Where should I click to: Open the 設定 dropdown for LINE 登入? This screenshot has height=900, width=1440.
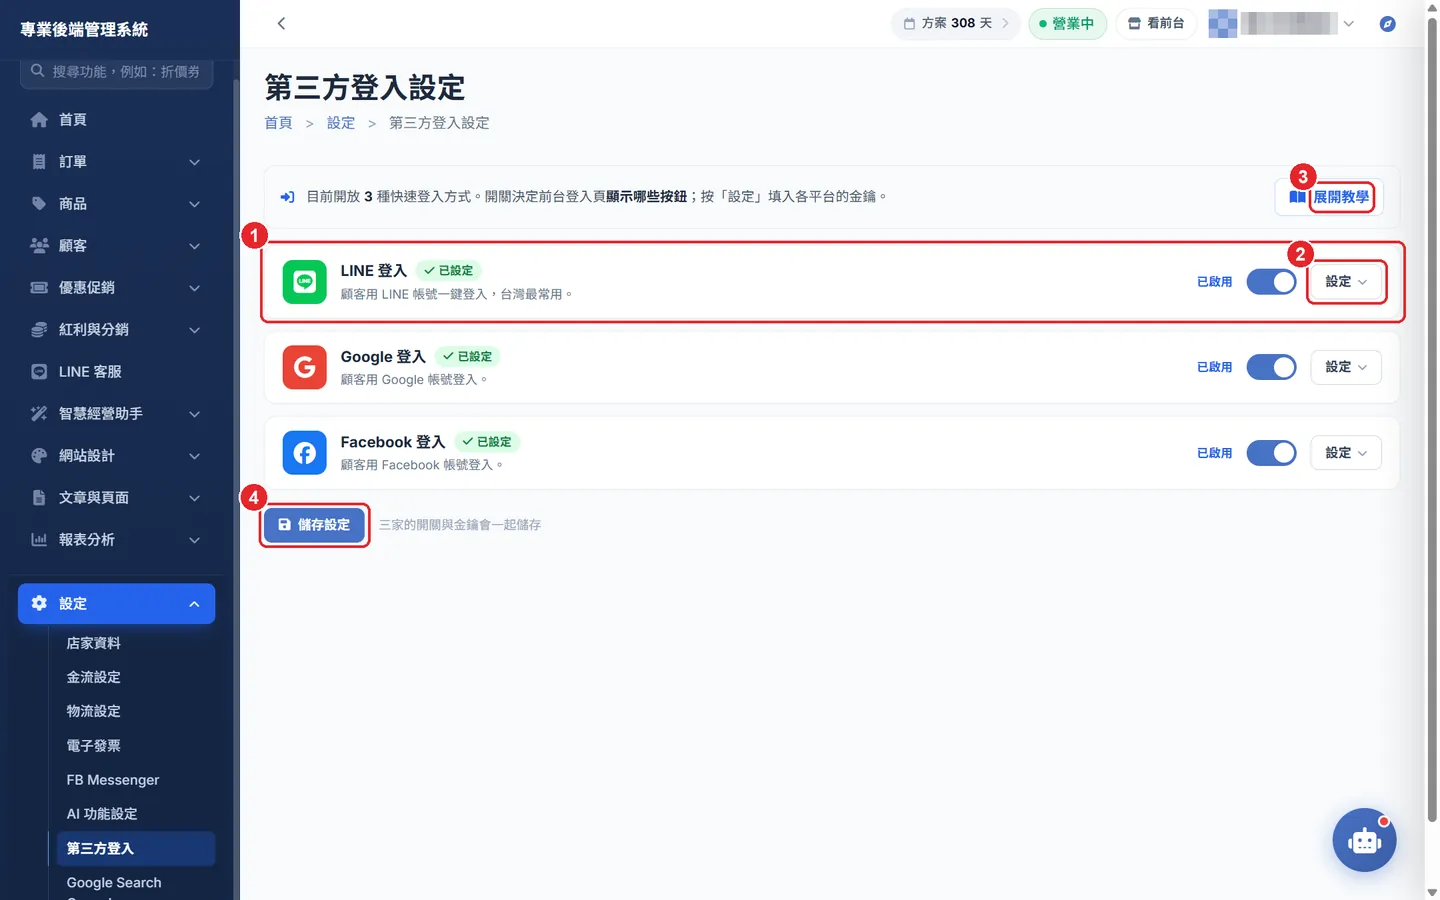tap(1346, 282)
